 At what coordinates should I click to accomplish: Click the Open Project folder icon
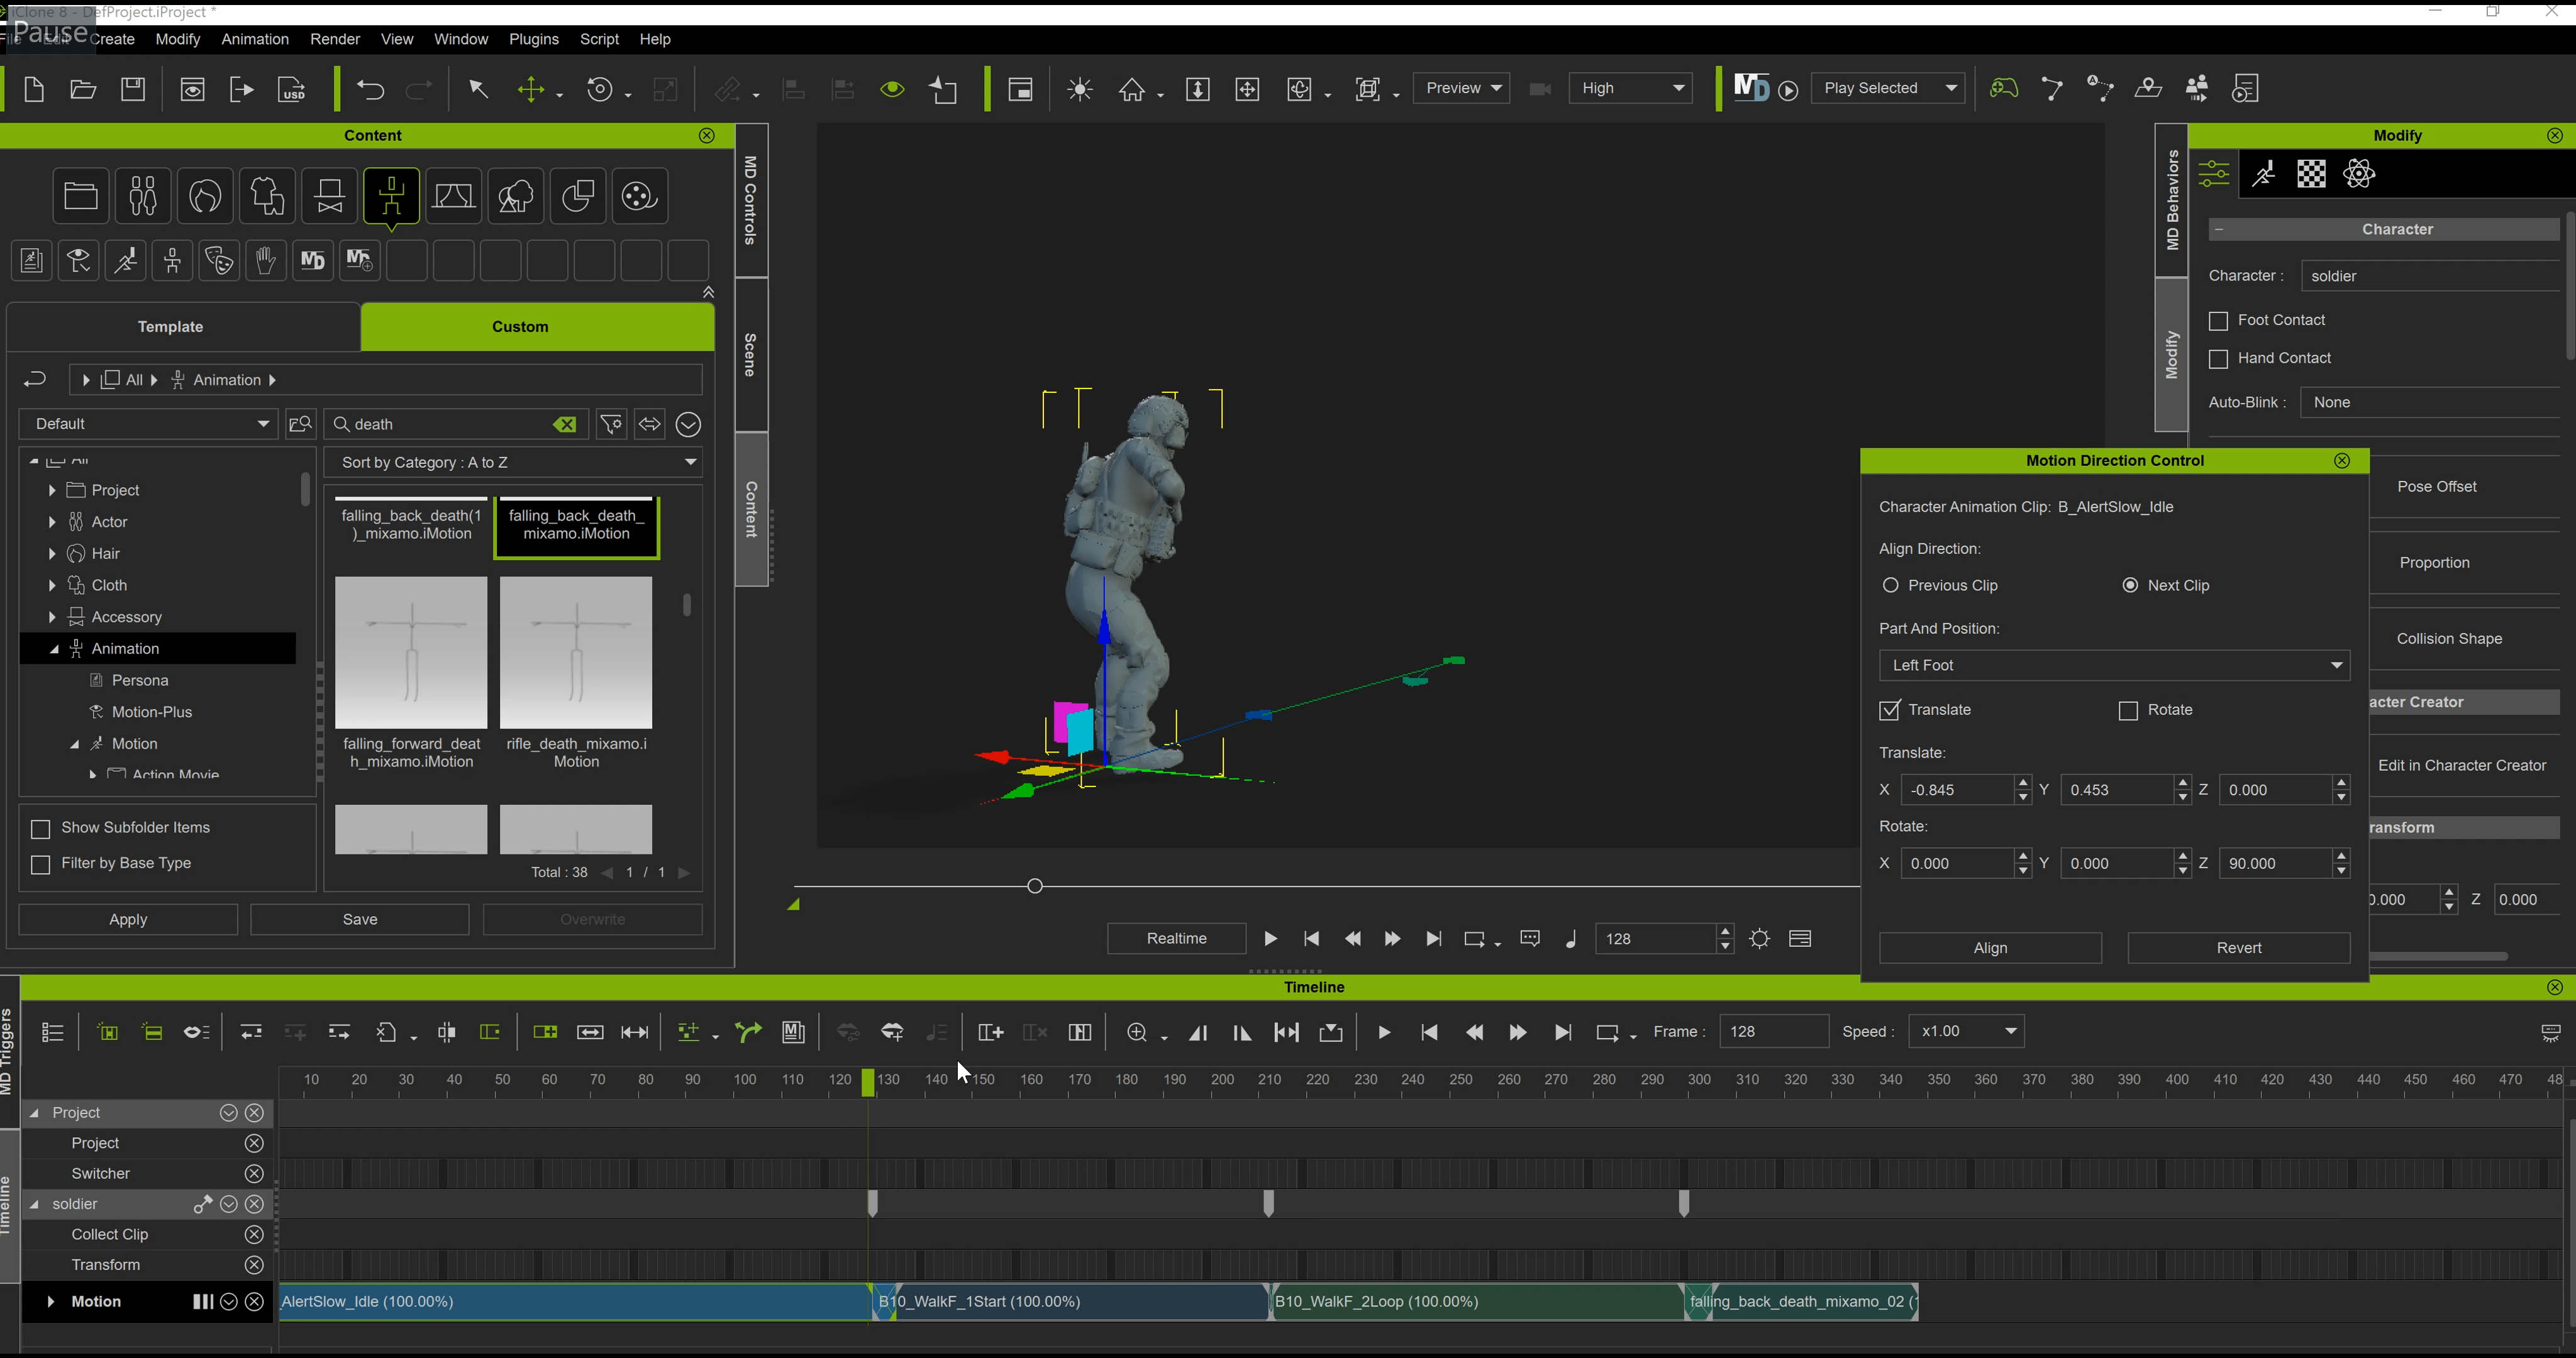83,89
